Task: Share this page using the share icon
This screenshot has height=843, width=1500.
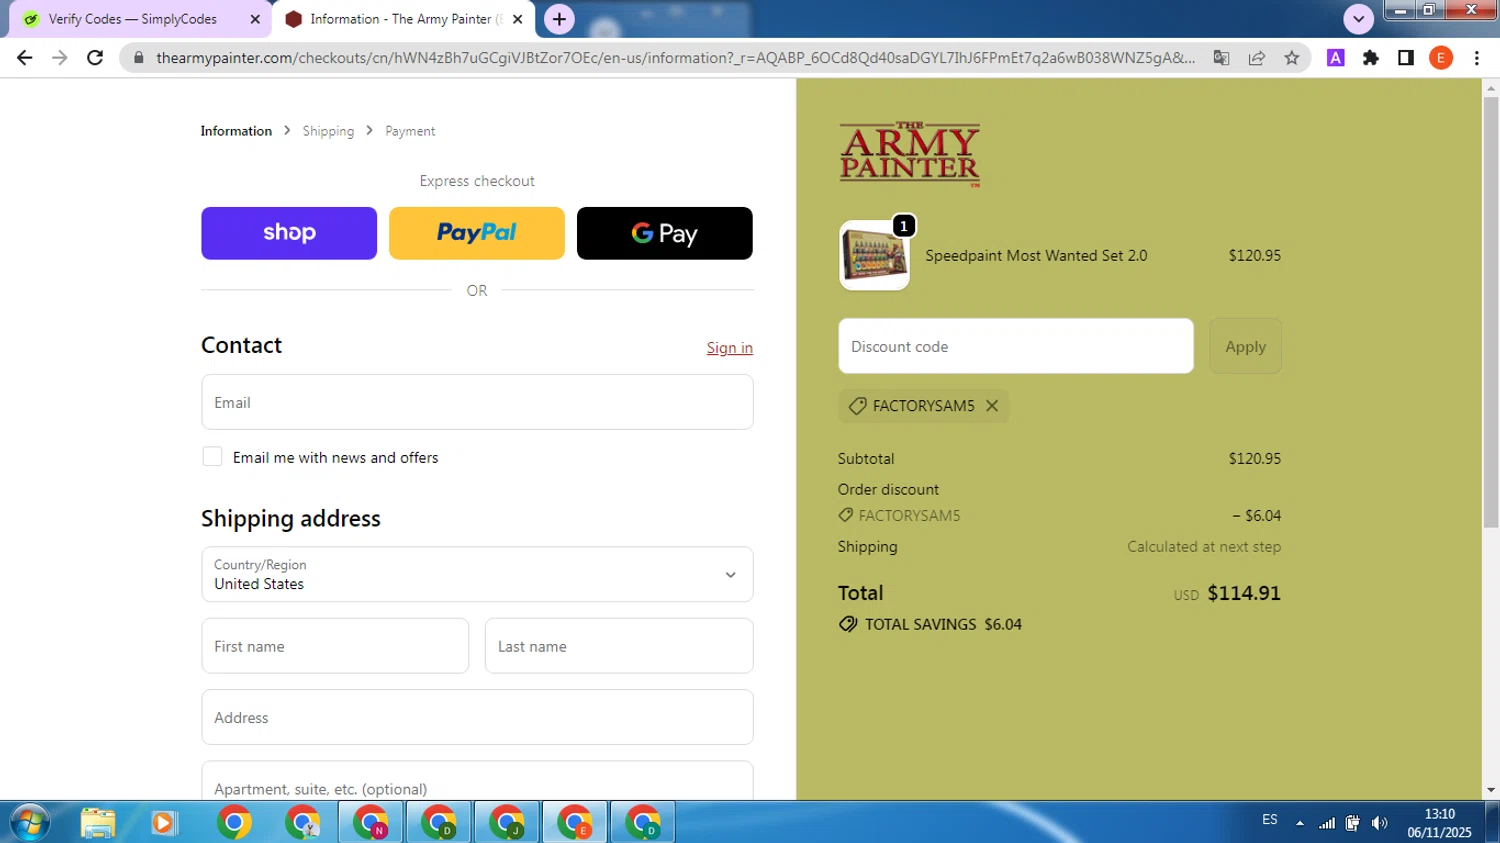Action: point(1257,58)
